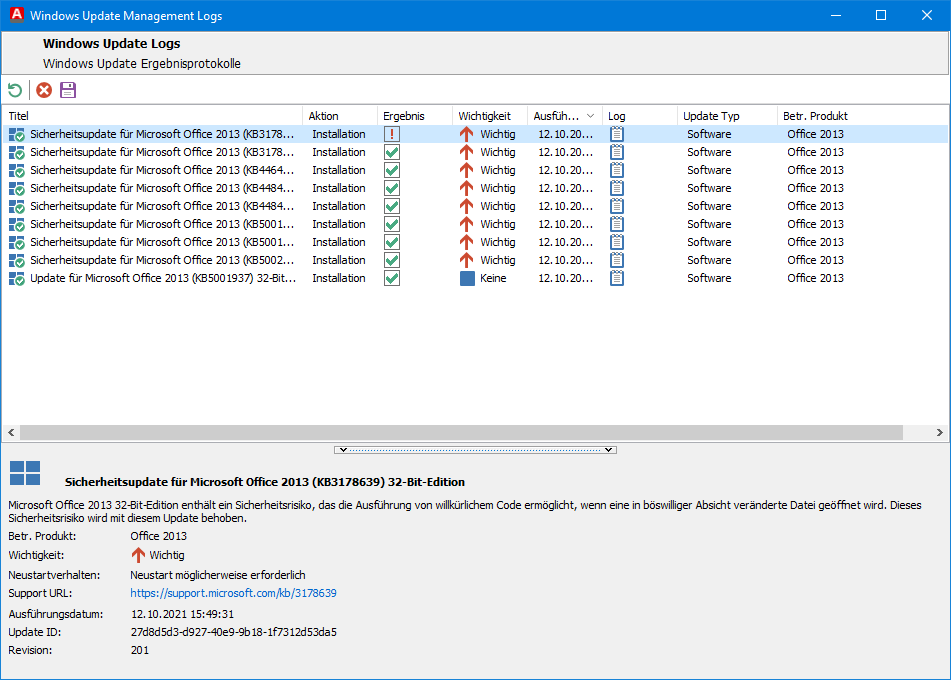Viewport: 951px width, 680px height.
Task: Click the Keine importance cell
Action: coord(493,278)
